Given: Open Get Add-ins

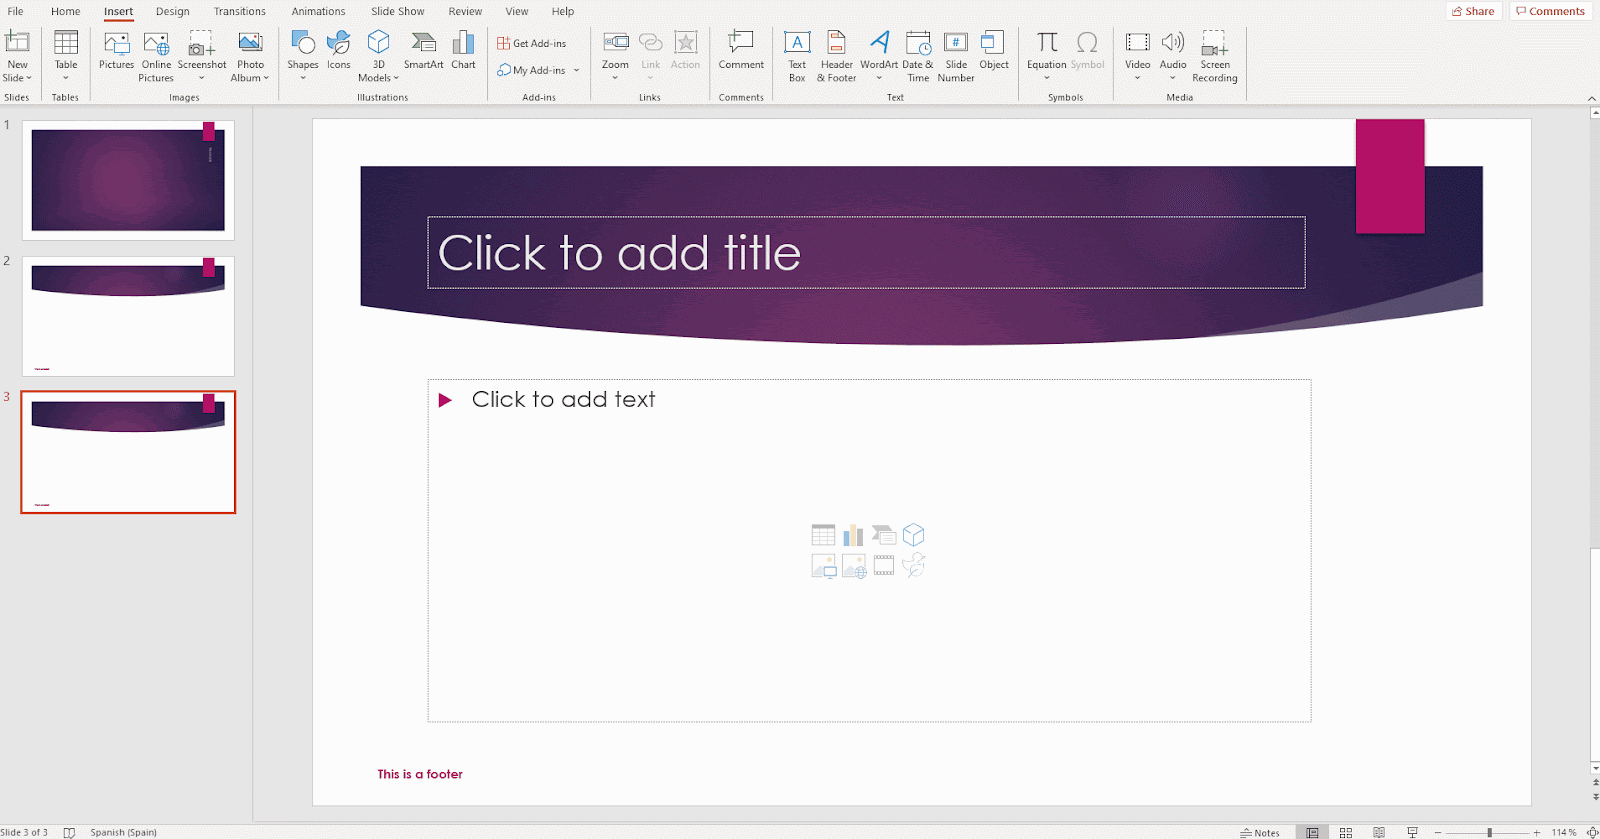Looking at the screenshot, I should (x=532, y=43).
